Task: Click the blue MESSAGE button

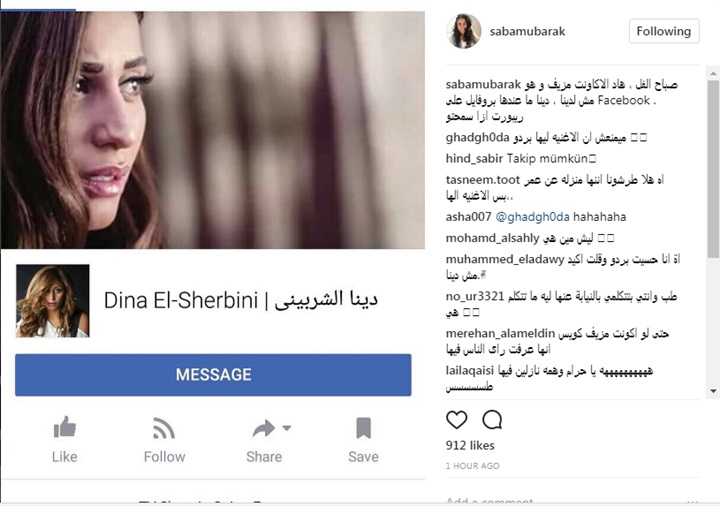Action: (x=213, y=375)
